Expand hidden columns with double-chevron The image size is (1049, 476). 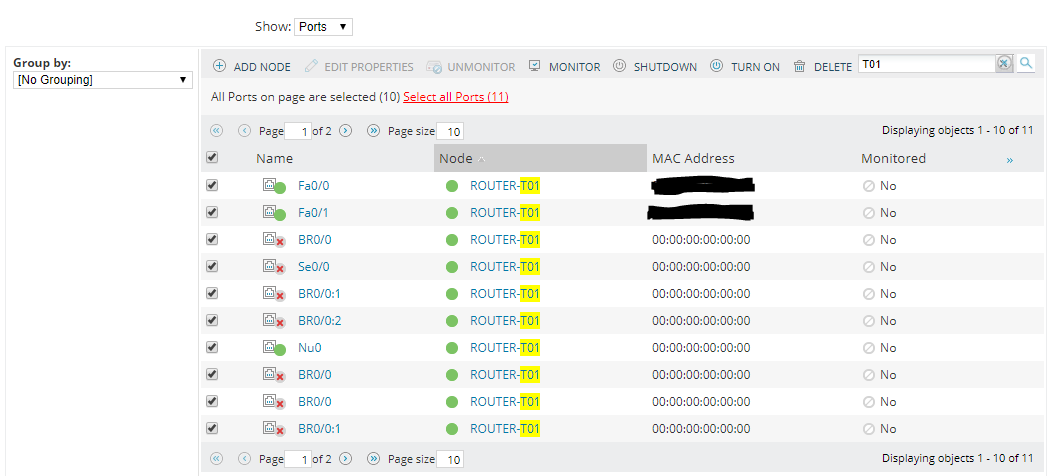click(x=1010, y=160)
